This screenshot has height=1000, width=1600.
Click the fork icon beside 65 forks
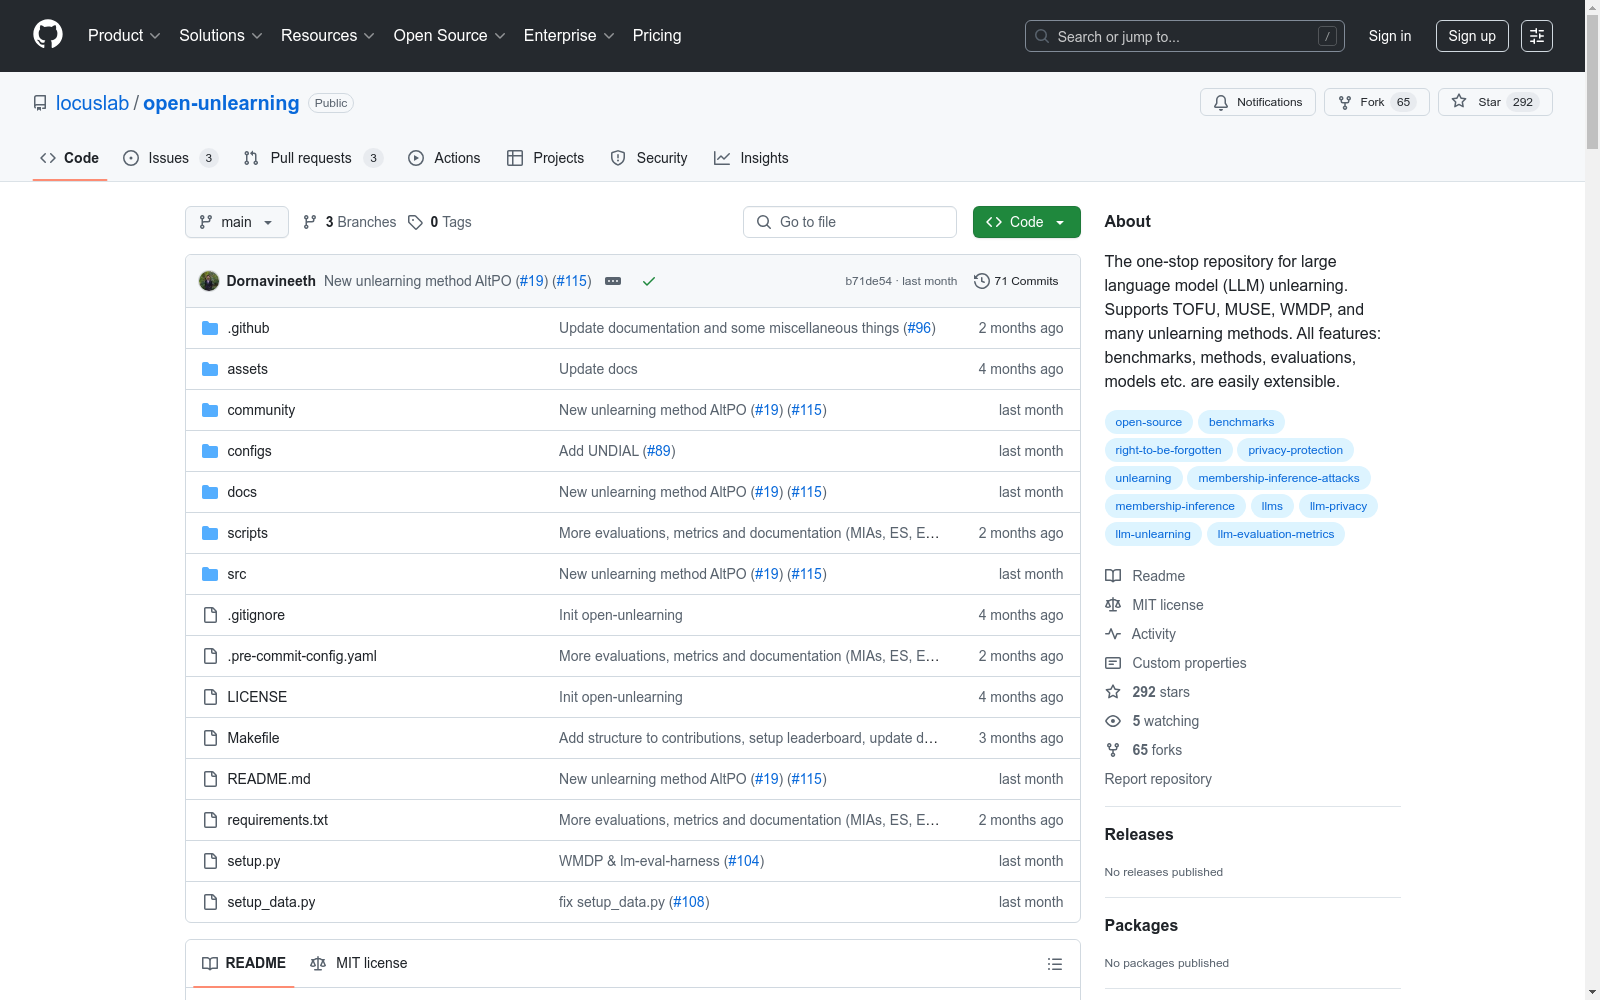coord(1113,750)
